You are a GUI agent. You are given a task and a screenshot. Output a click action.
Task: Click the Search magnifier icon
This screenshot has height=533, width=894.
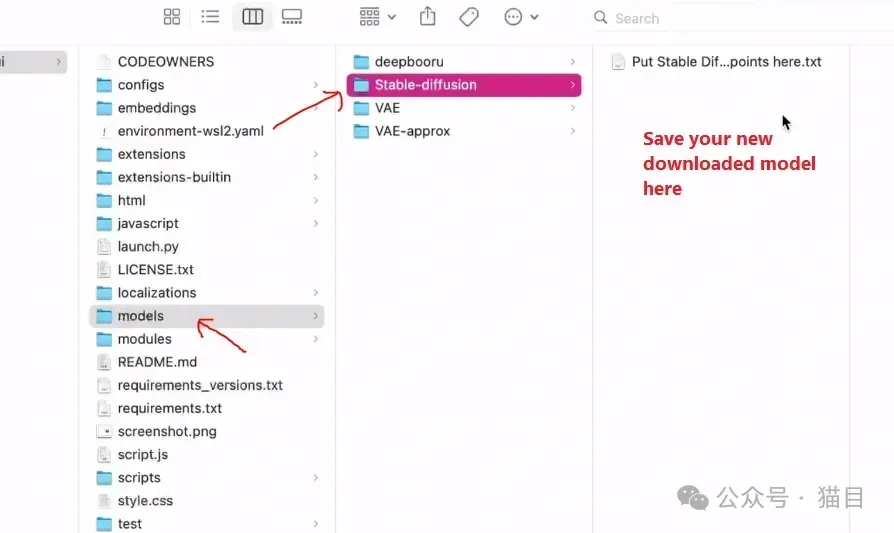[x=600, y=18]
